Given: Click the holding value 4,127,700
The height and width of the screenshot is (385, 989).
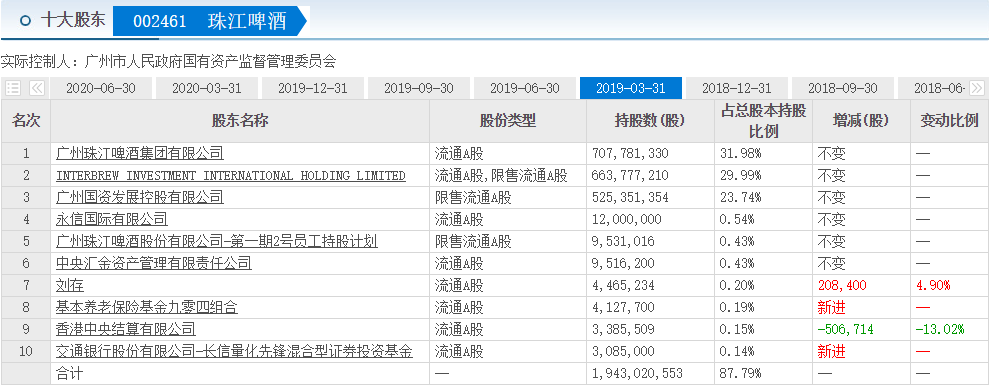Looking at the screenshot, I should click(624, 307).
